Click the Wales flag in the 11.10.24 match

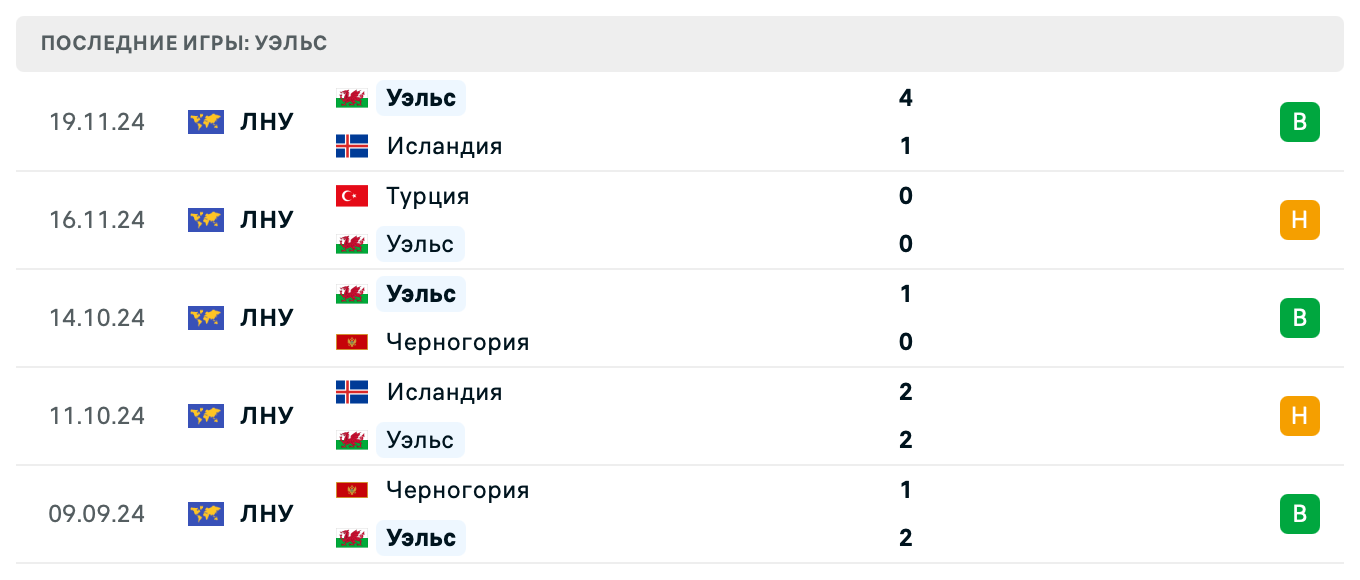tap(351, 440)
